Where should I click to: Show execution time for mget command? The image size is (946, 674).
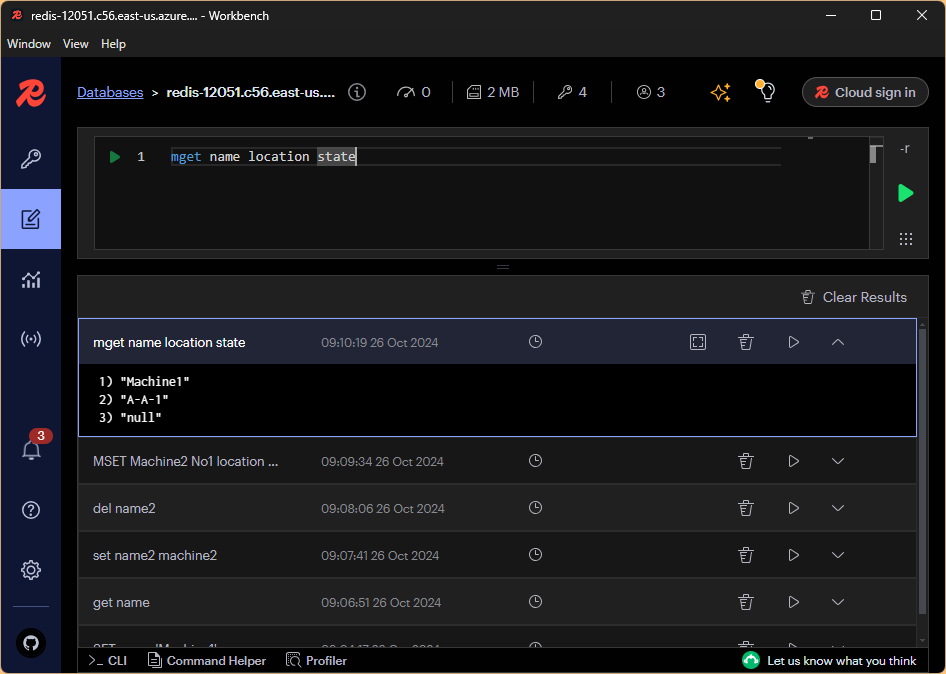535,342
